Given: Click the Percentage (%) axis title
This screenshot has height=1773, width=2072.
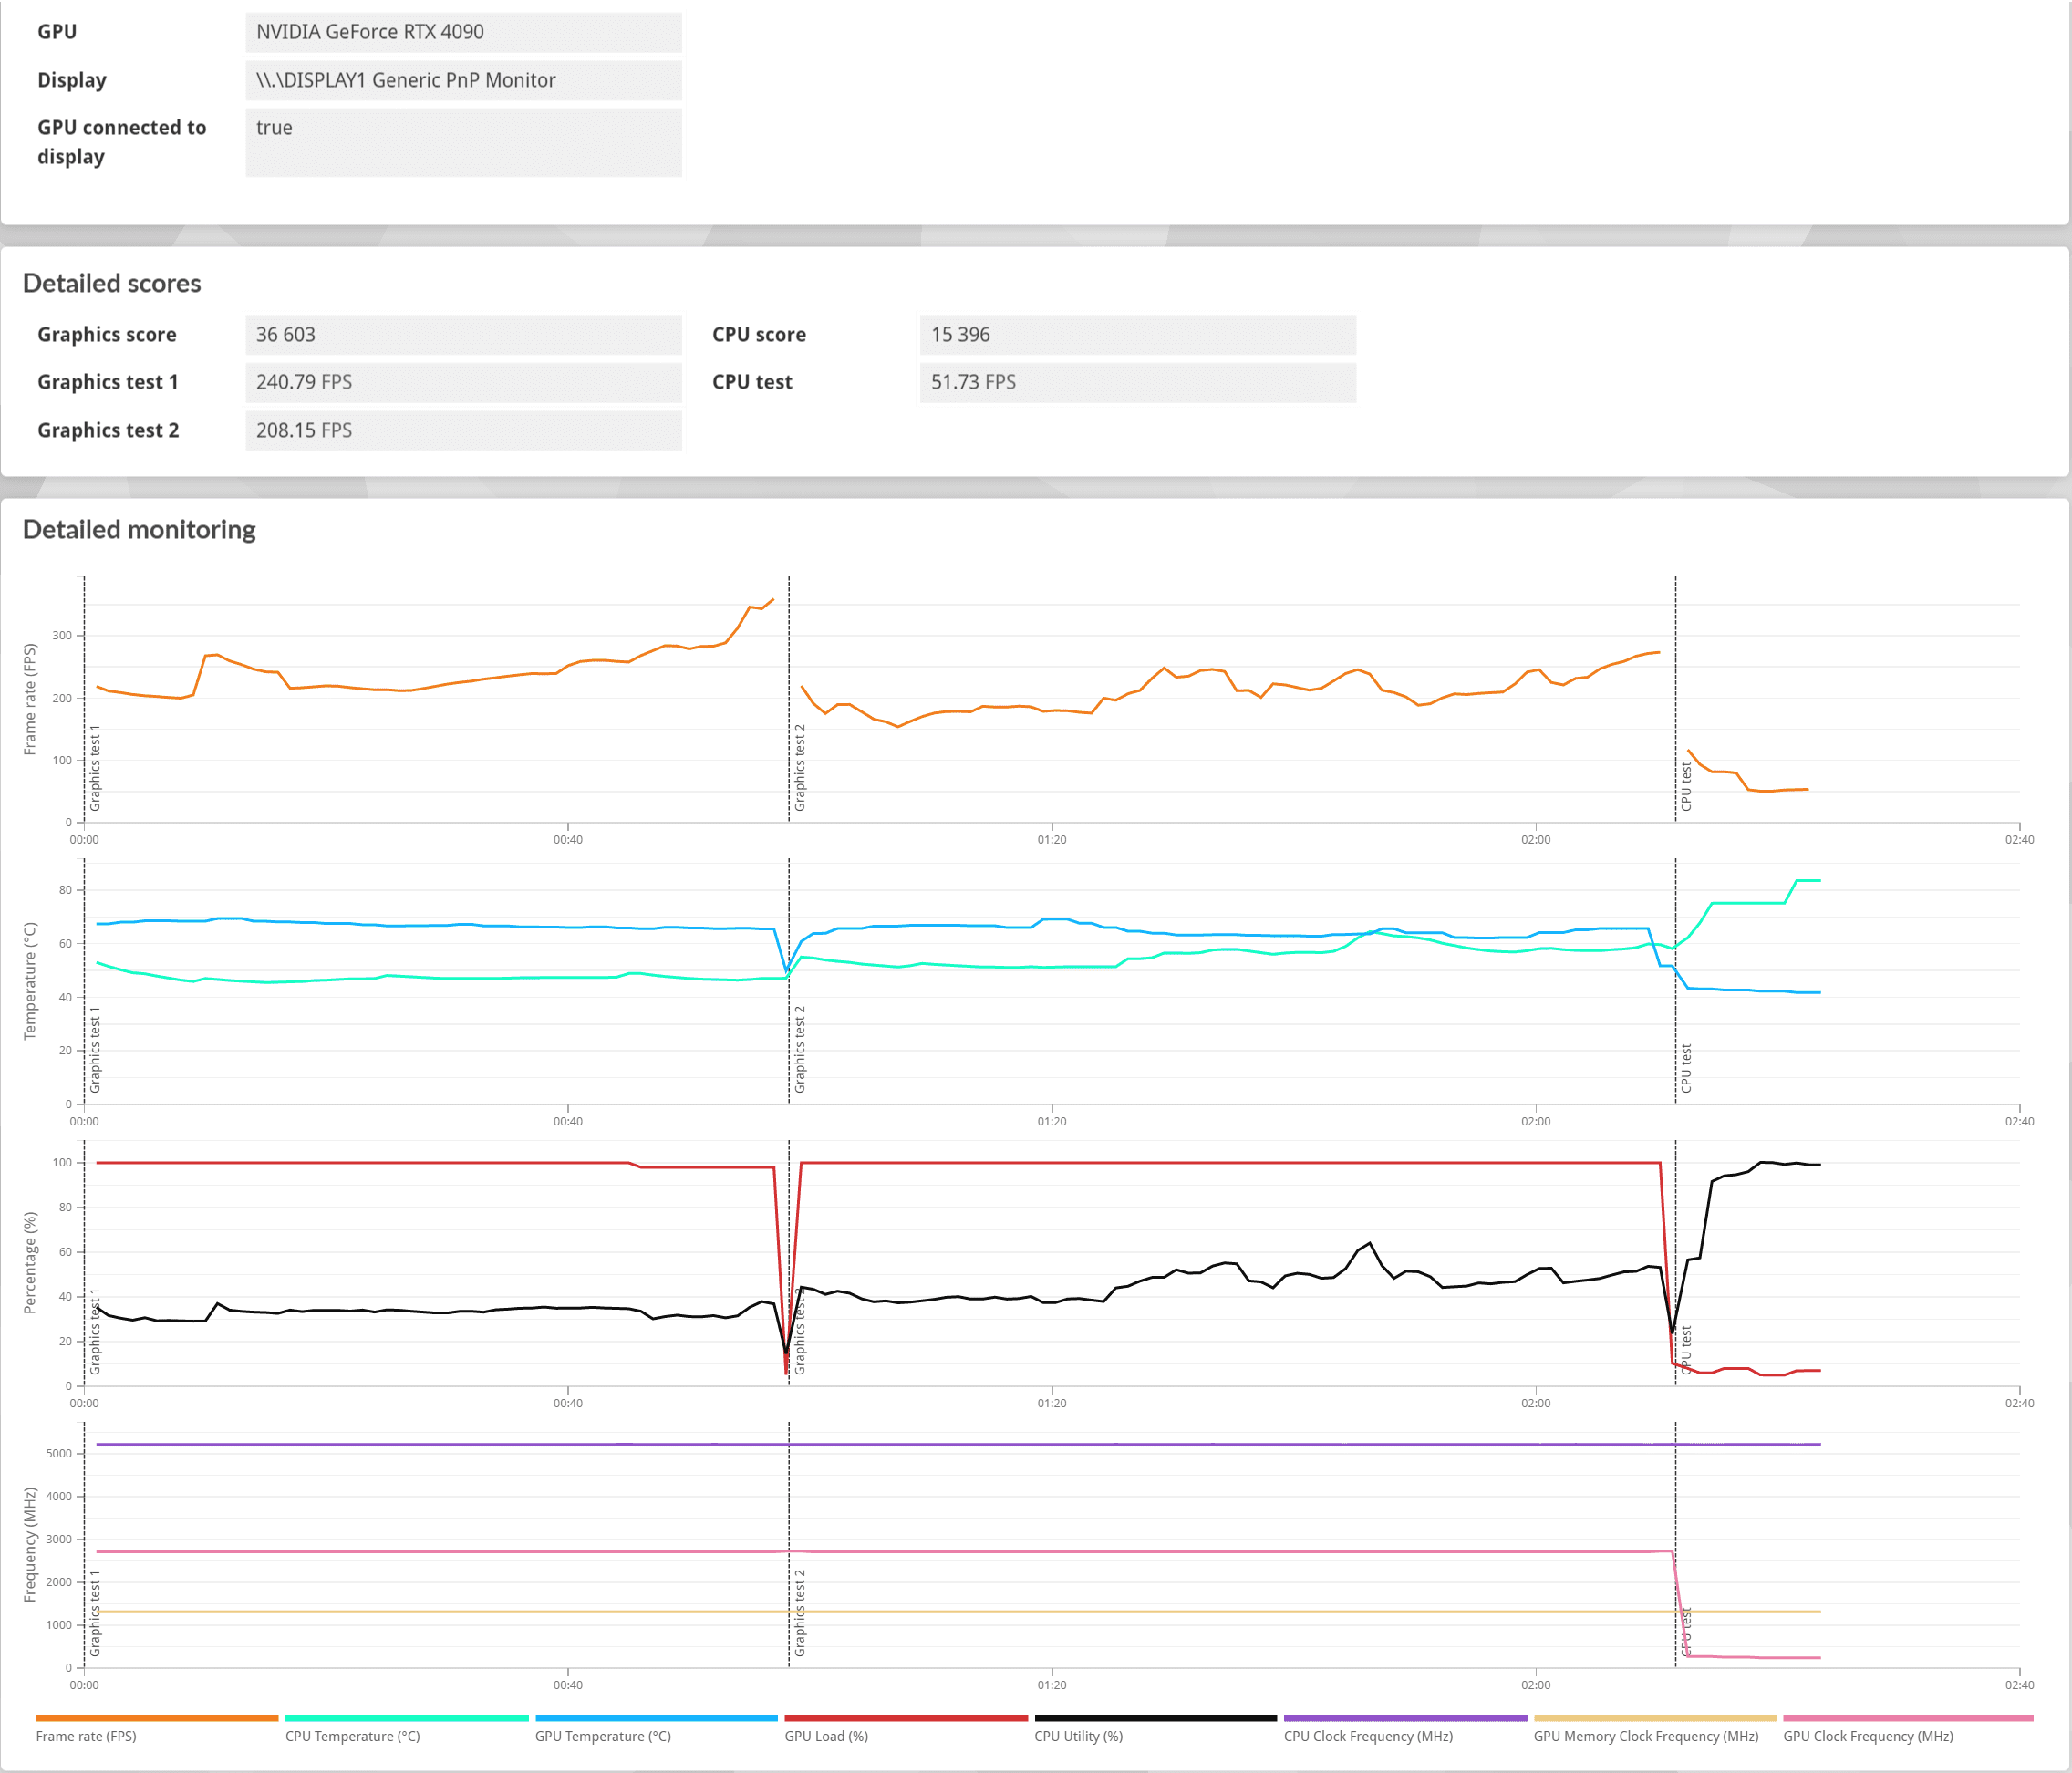Looking at the screenshot, I should point(30,1263).
